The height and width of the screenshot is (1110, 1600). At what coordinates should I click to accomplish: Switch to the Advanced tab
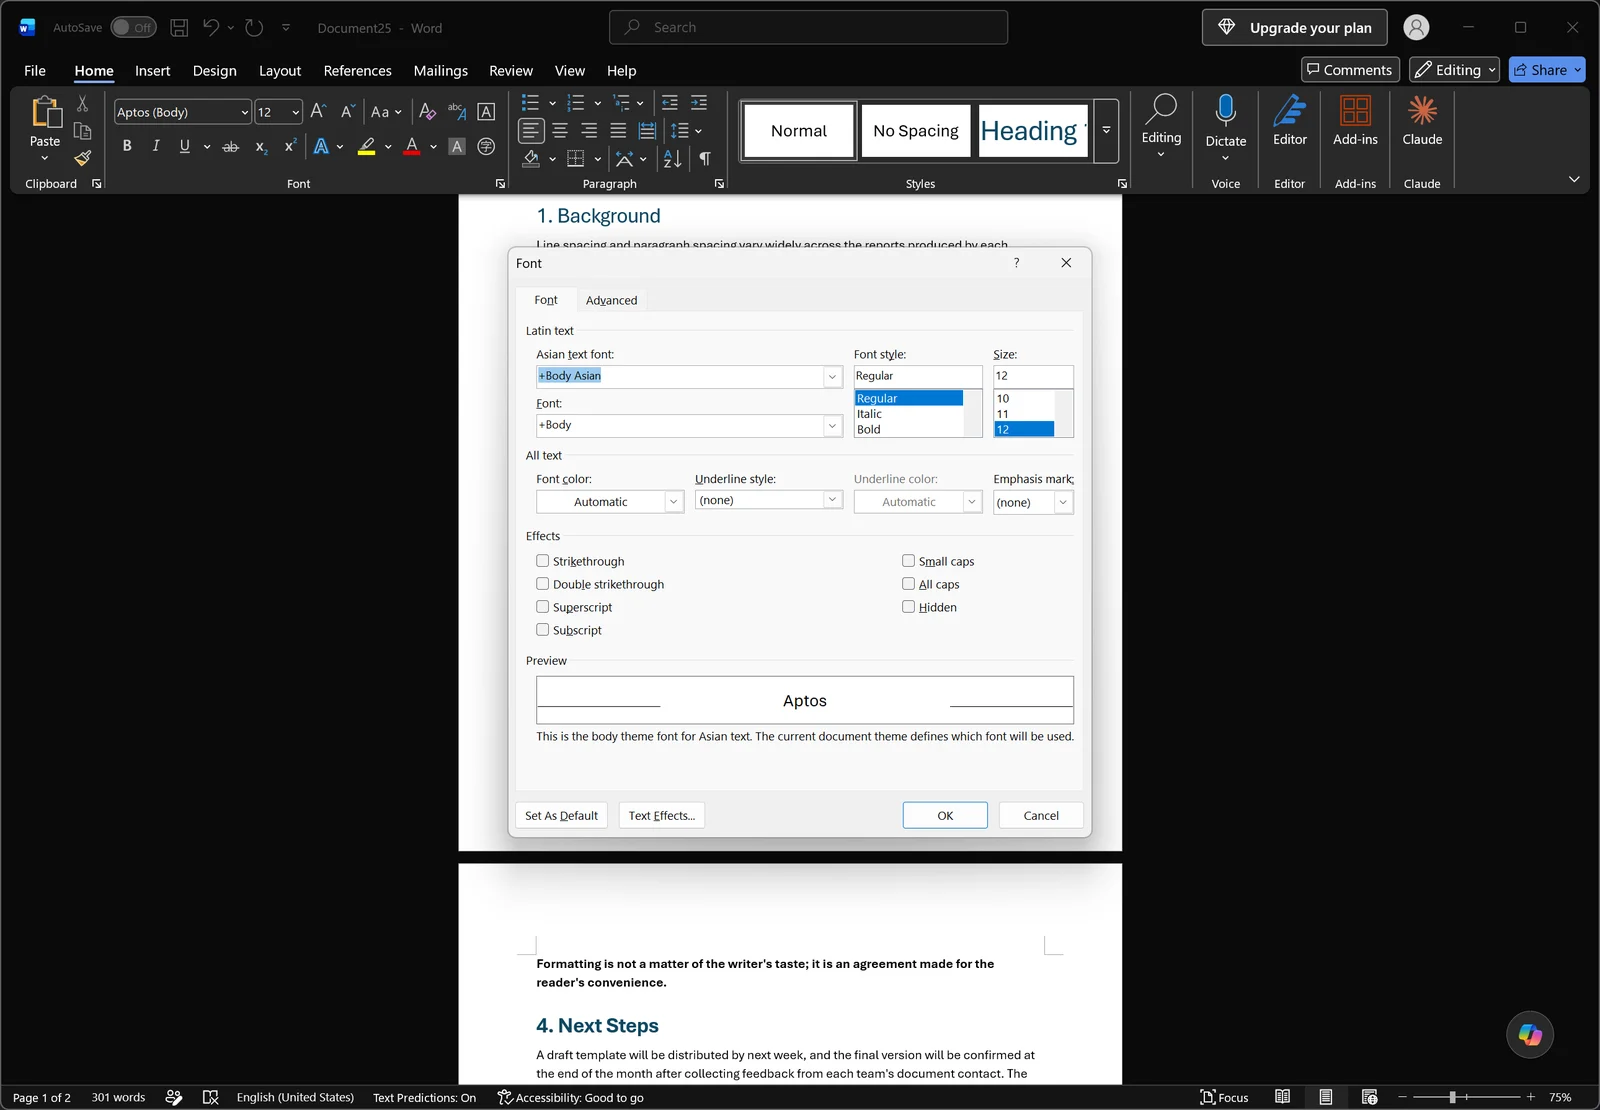pos(611,300)
